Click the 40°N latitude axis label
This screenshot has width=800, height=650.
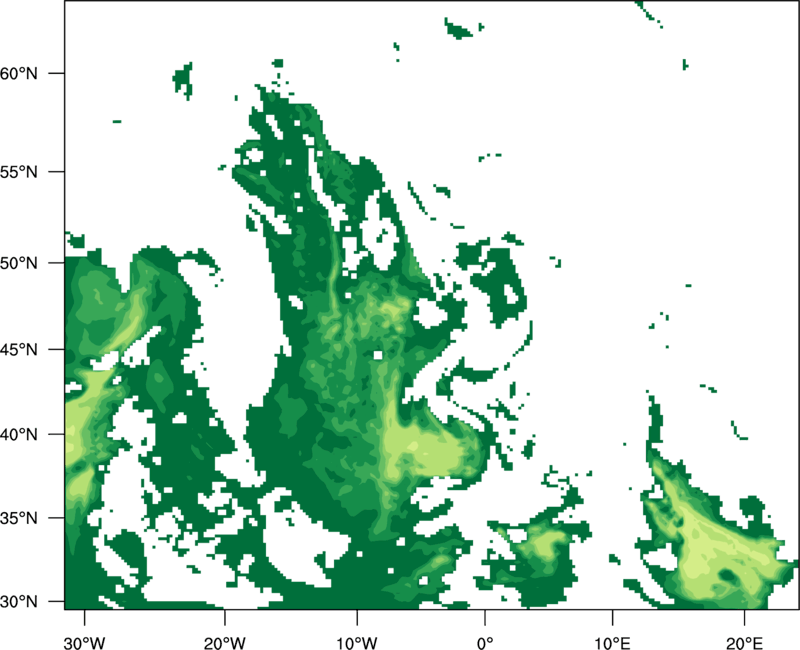click(19, 435)
